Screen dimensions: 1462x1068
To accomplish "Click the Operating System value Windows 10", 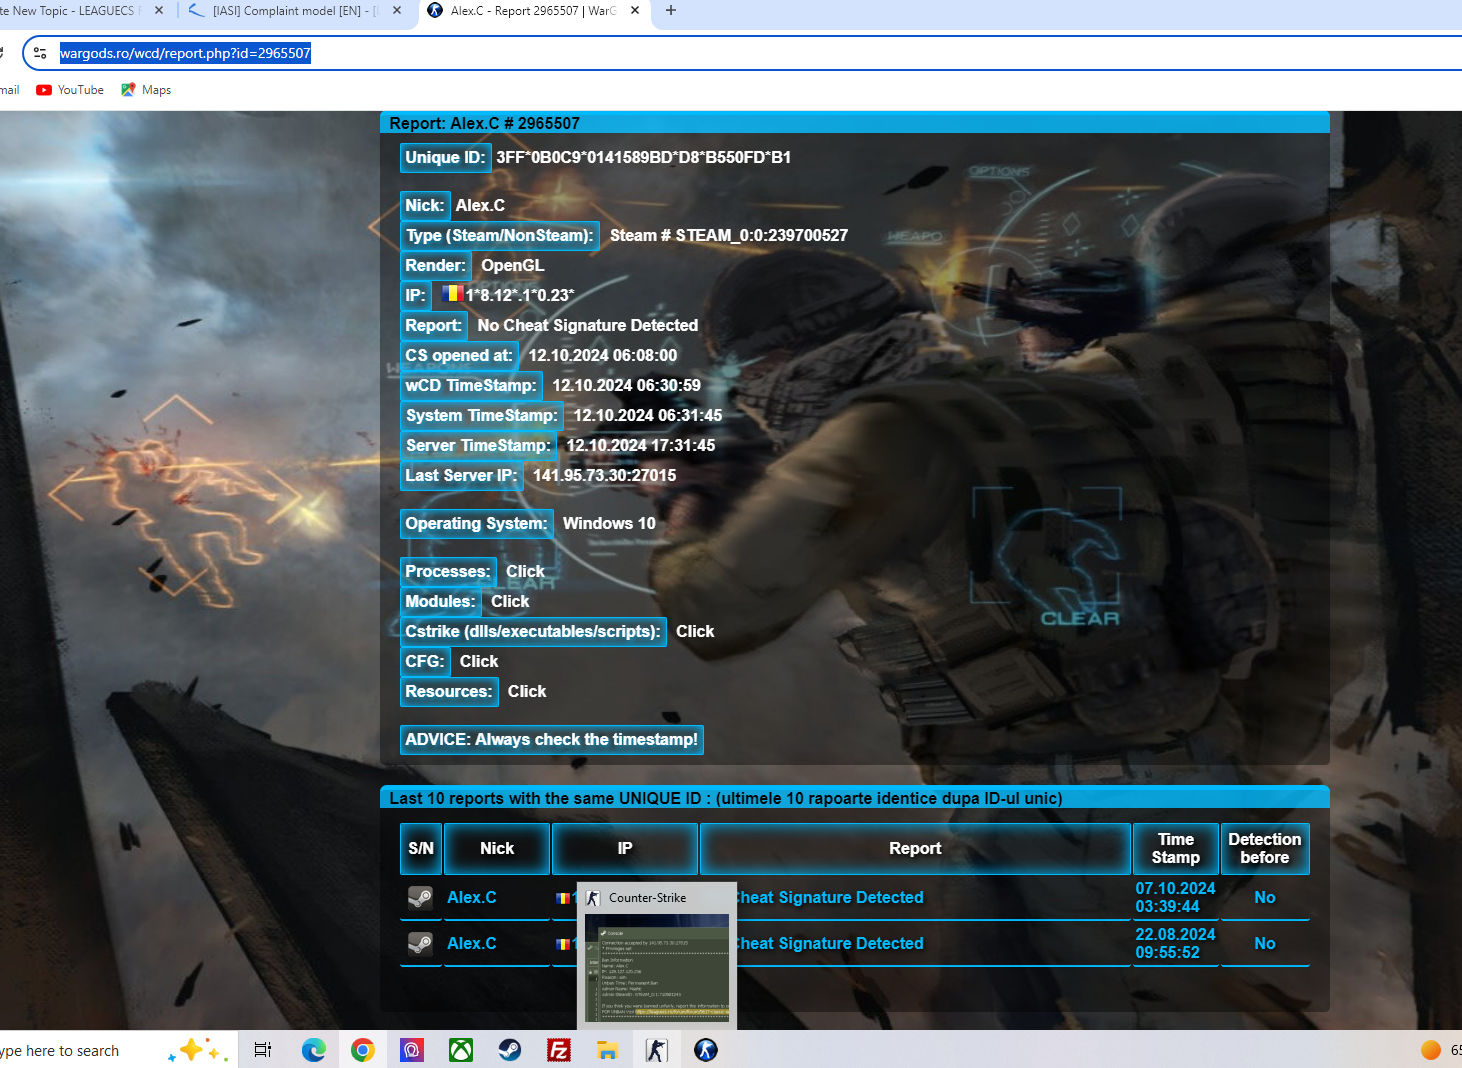I will pyautogui.click(x=609, y=524).
